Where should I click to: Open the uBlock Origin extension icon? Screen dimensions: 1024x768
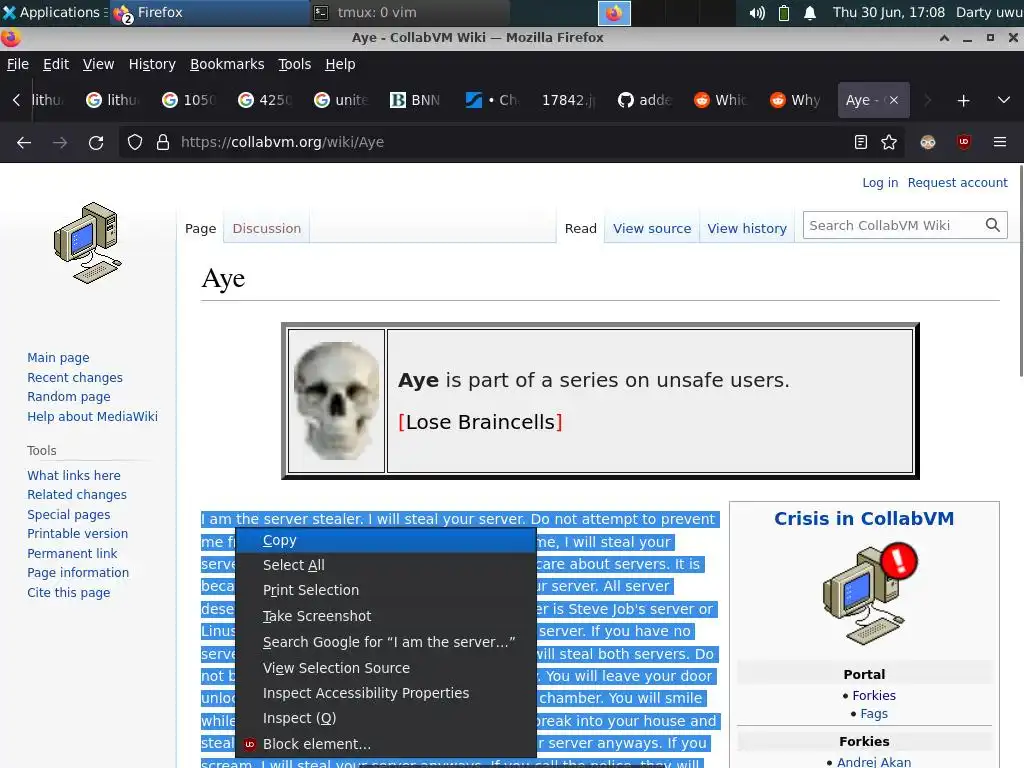point(963,142)
